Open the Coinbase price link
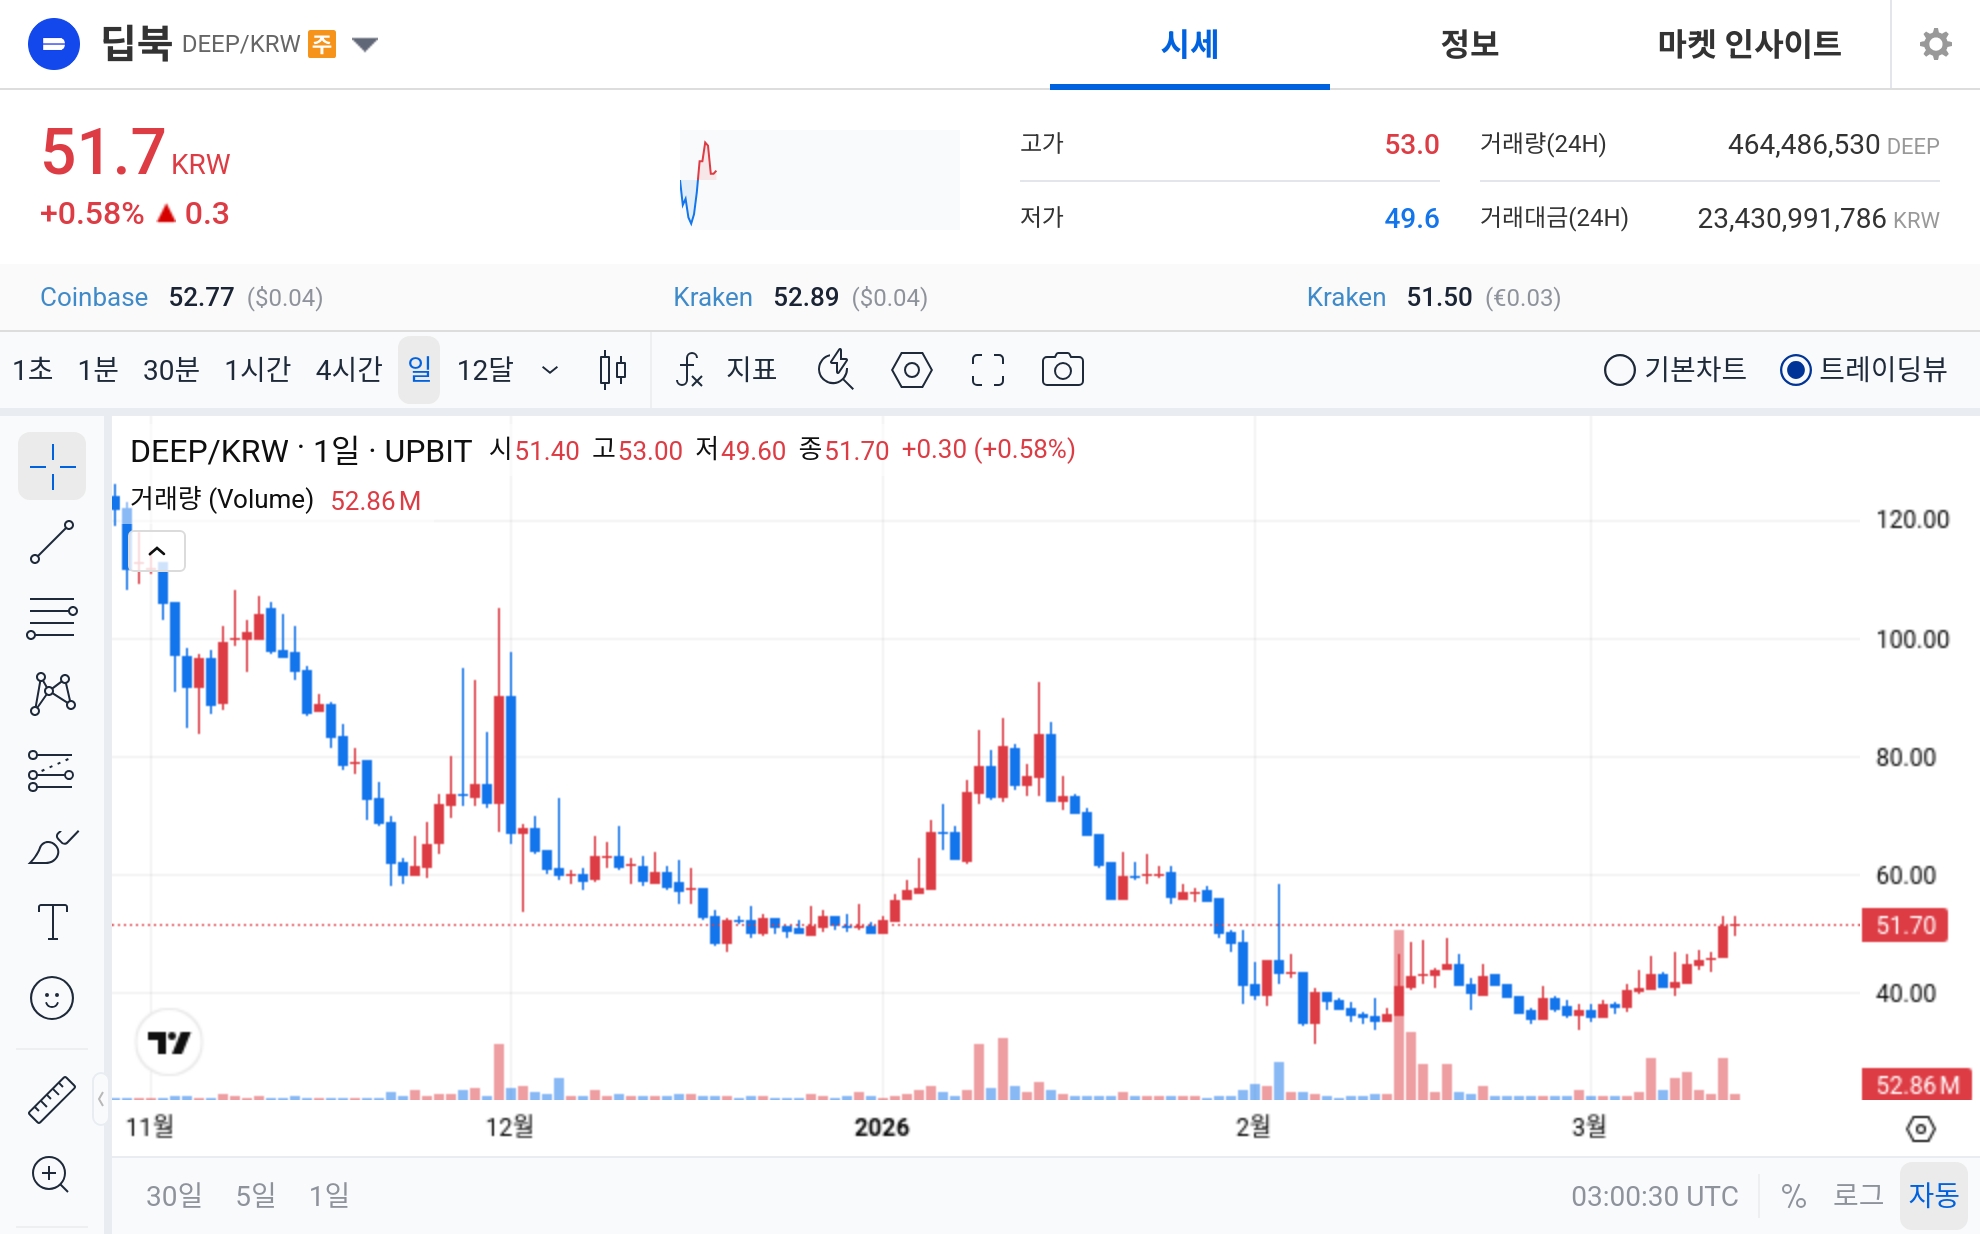 click(93, 297)
